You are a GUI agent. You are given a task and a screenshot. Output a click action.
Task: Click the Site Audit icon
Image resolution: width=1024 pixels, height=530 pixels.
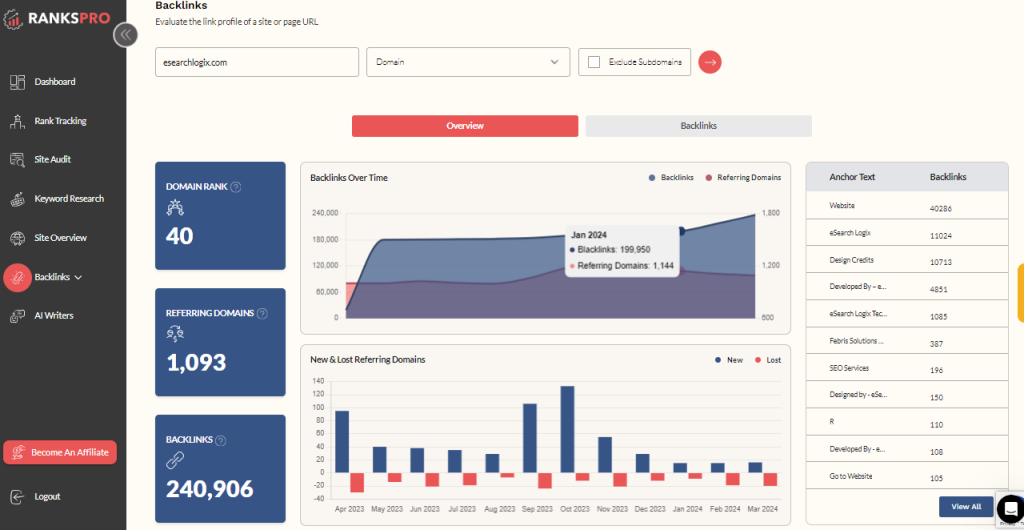18,160
